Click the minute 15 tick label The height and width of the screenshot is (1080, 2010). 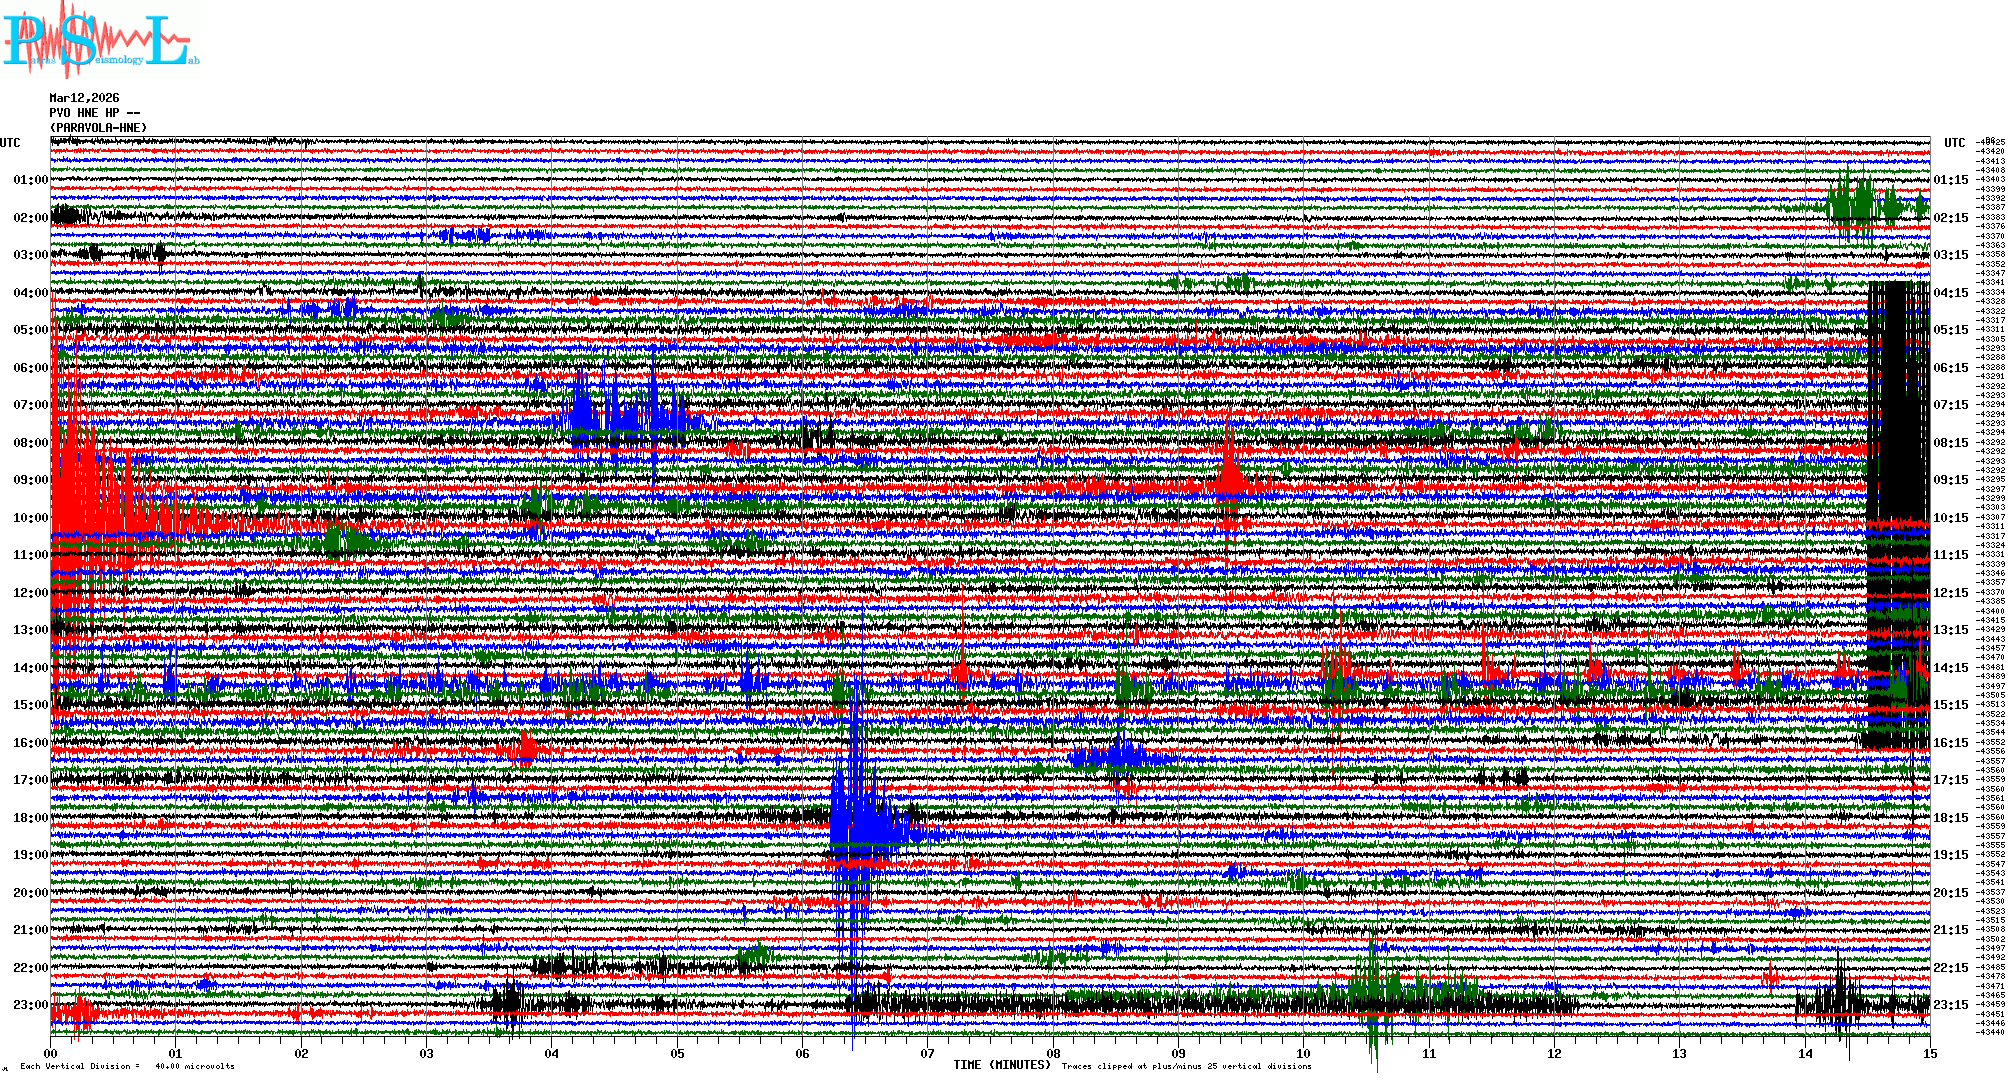1929,1053
